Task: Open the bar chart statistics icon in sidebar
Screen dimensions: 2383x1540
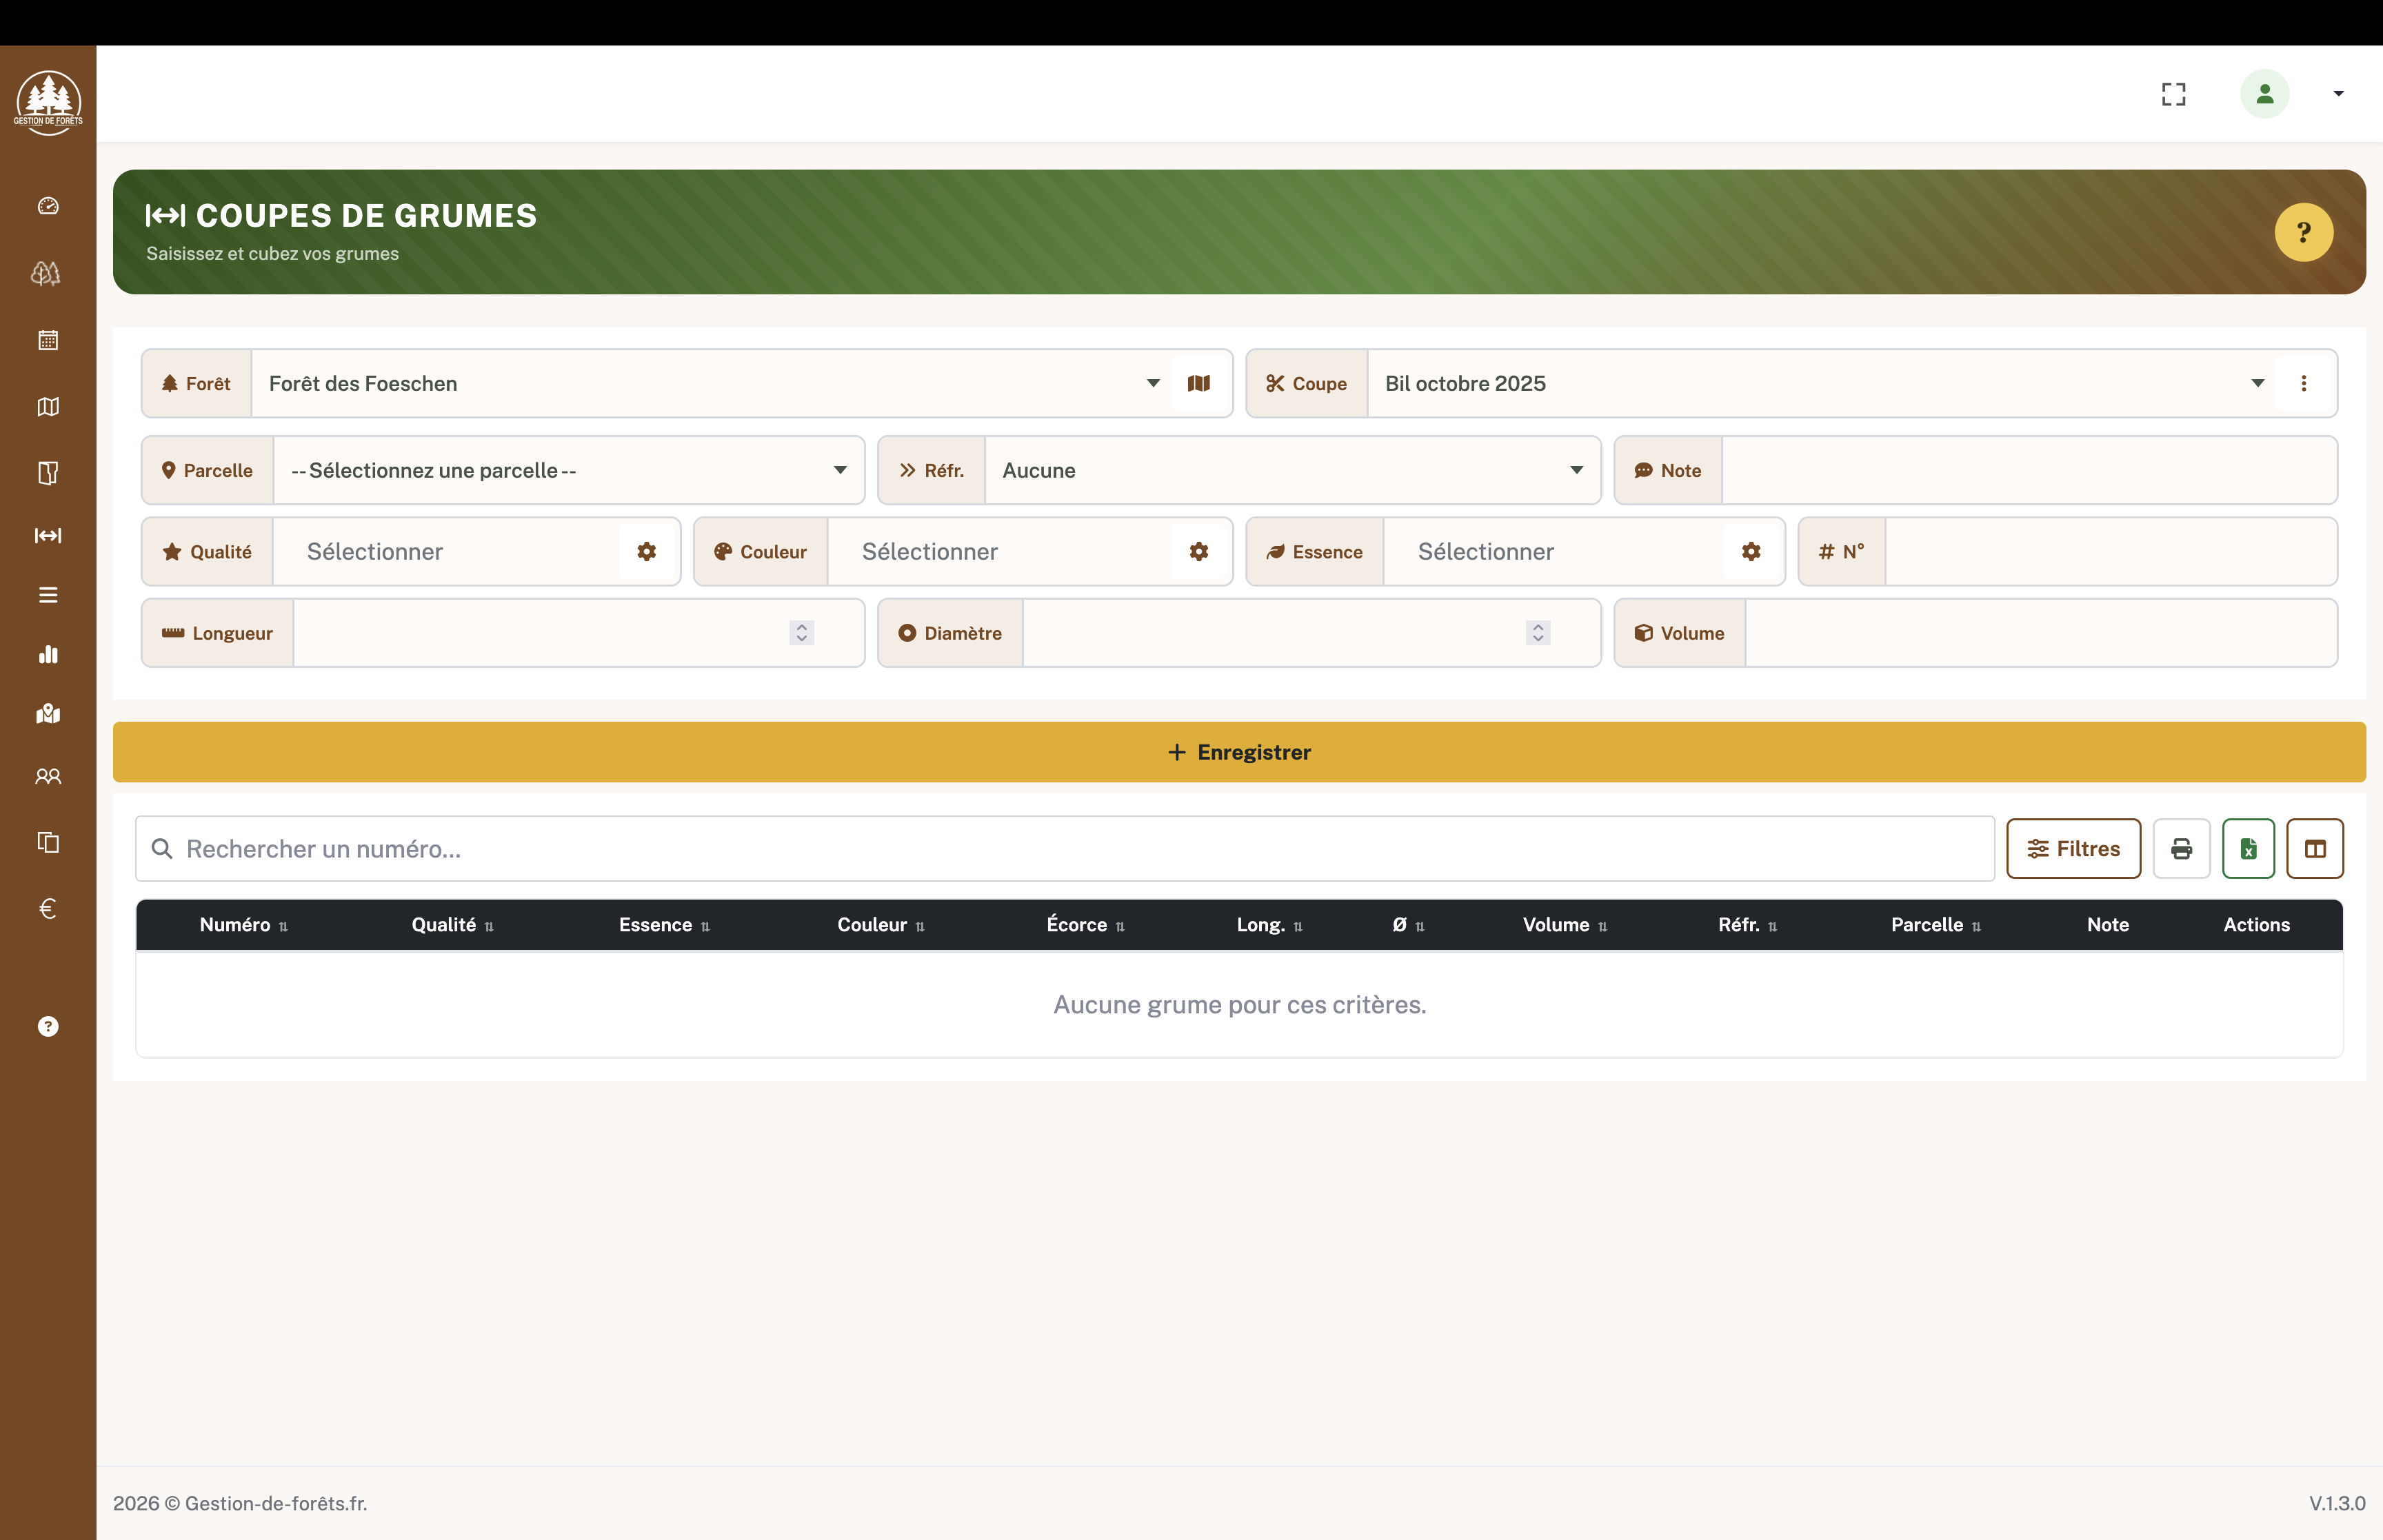Action: 48,654
